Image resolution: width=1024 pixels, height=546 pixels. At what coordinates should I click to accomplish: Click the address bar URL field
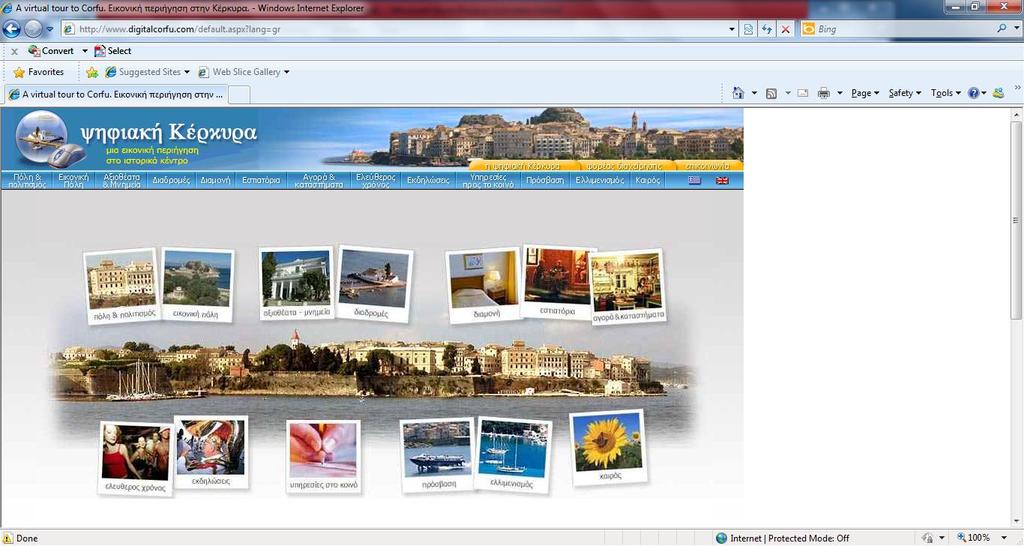[394, 29]
